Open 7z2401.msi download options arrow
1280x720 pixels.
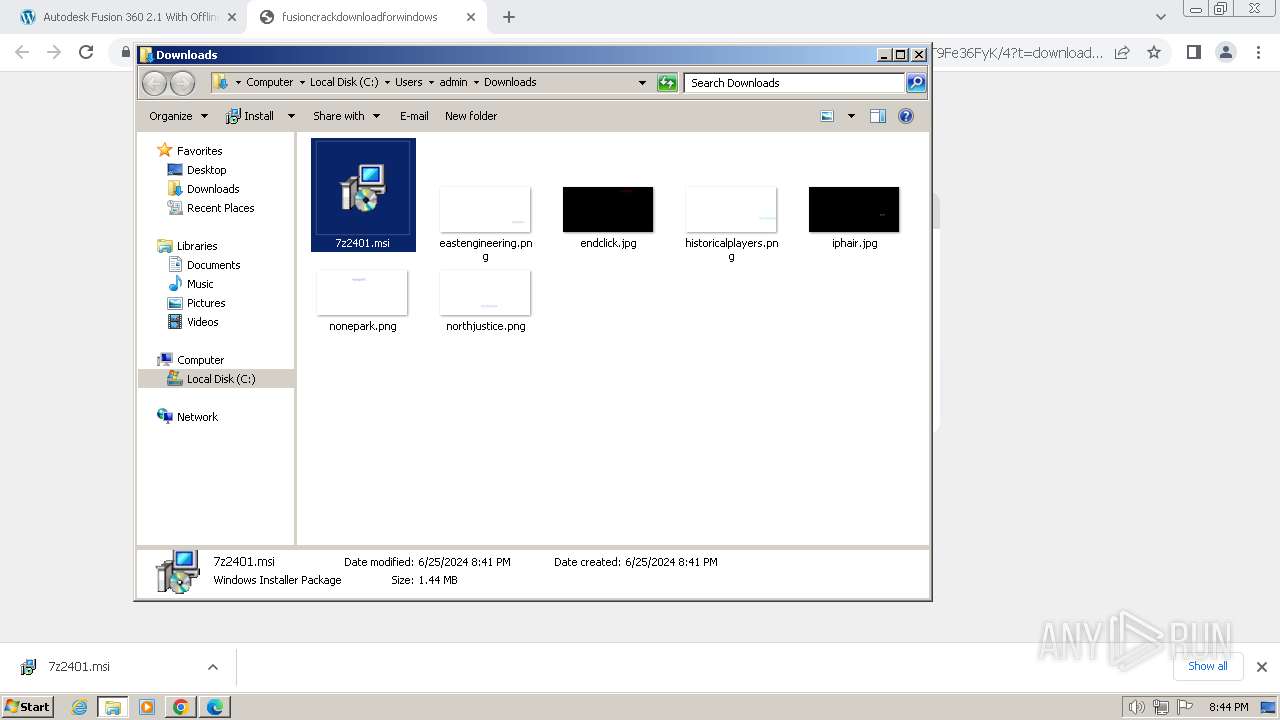[212, 667]
